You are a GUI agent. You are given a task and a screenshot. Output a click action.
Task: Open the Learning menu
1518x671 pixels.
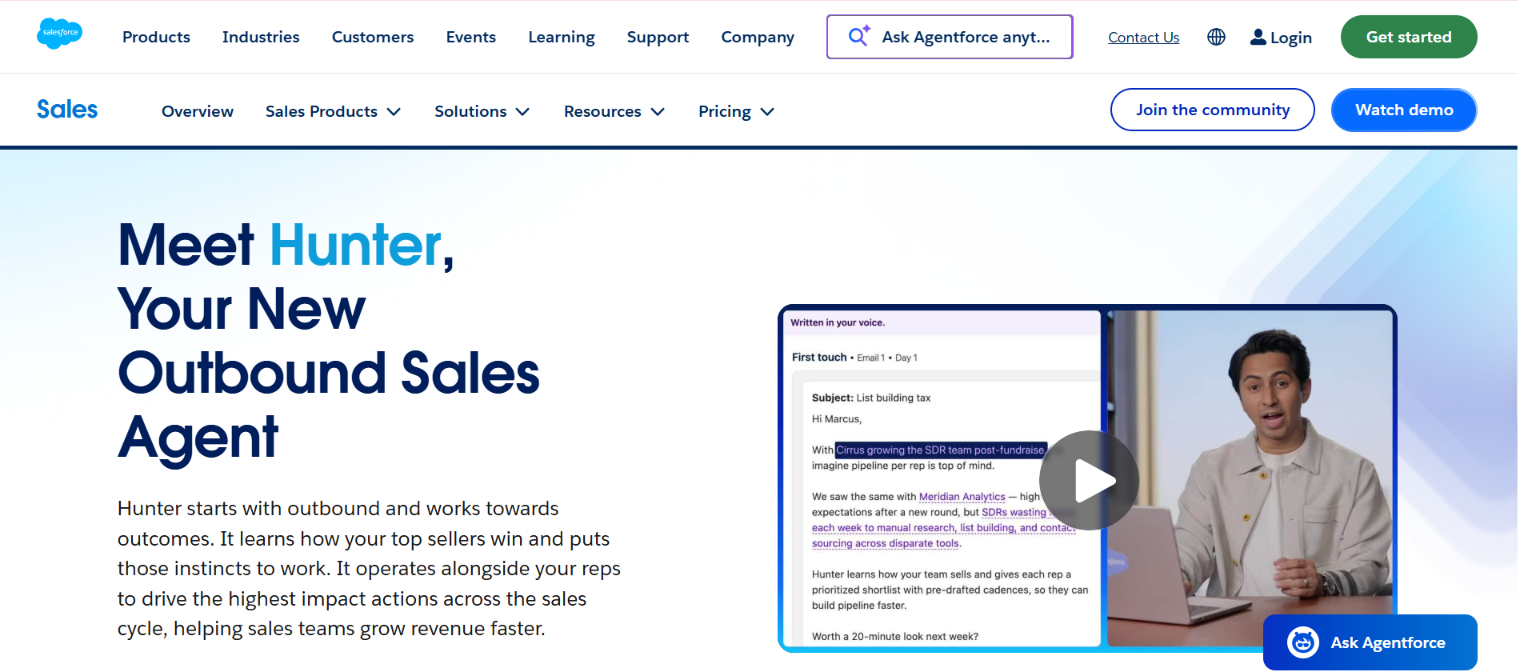561,37
